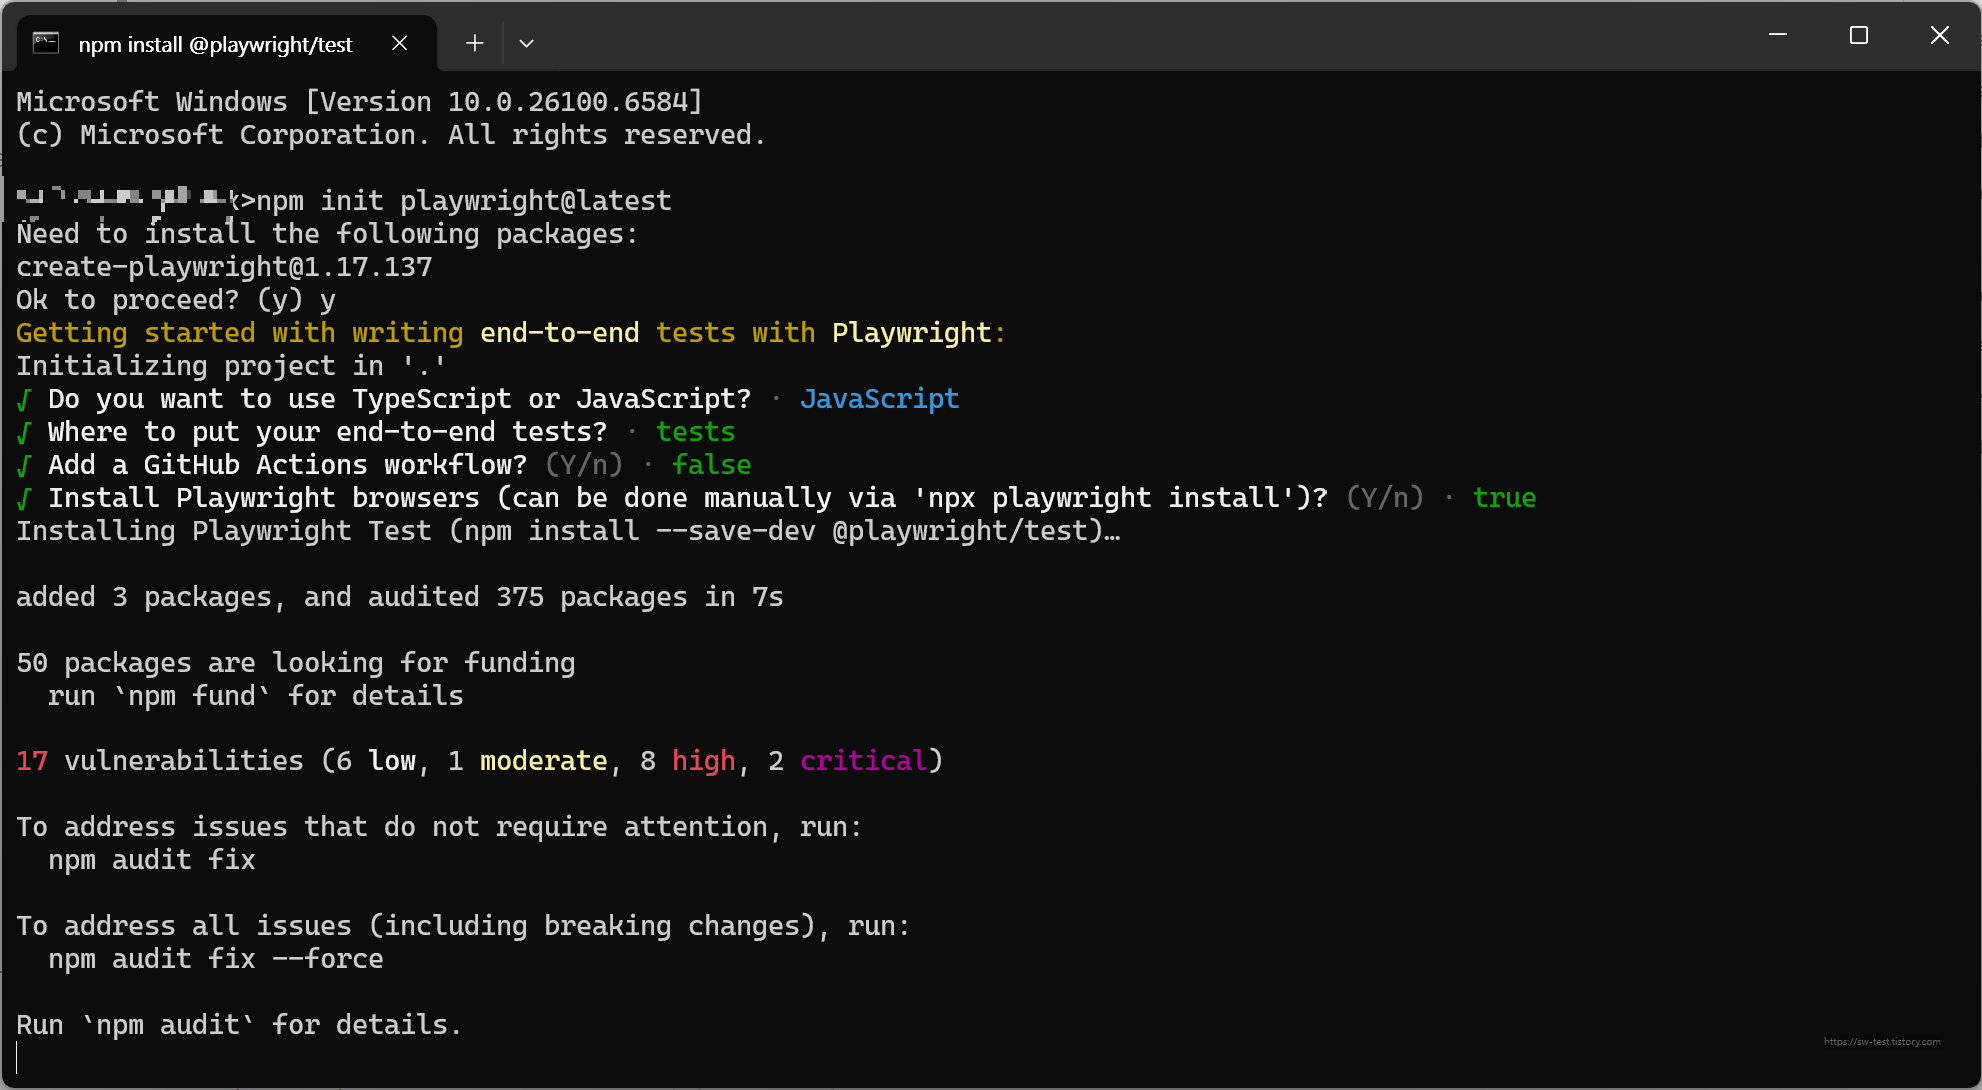
Task: Expand the new tab profile dropdown chevron
Action: coord(526,43)
